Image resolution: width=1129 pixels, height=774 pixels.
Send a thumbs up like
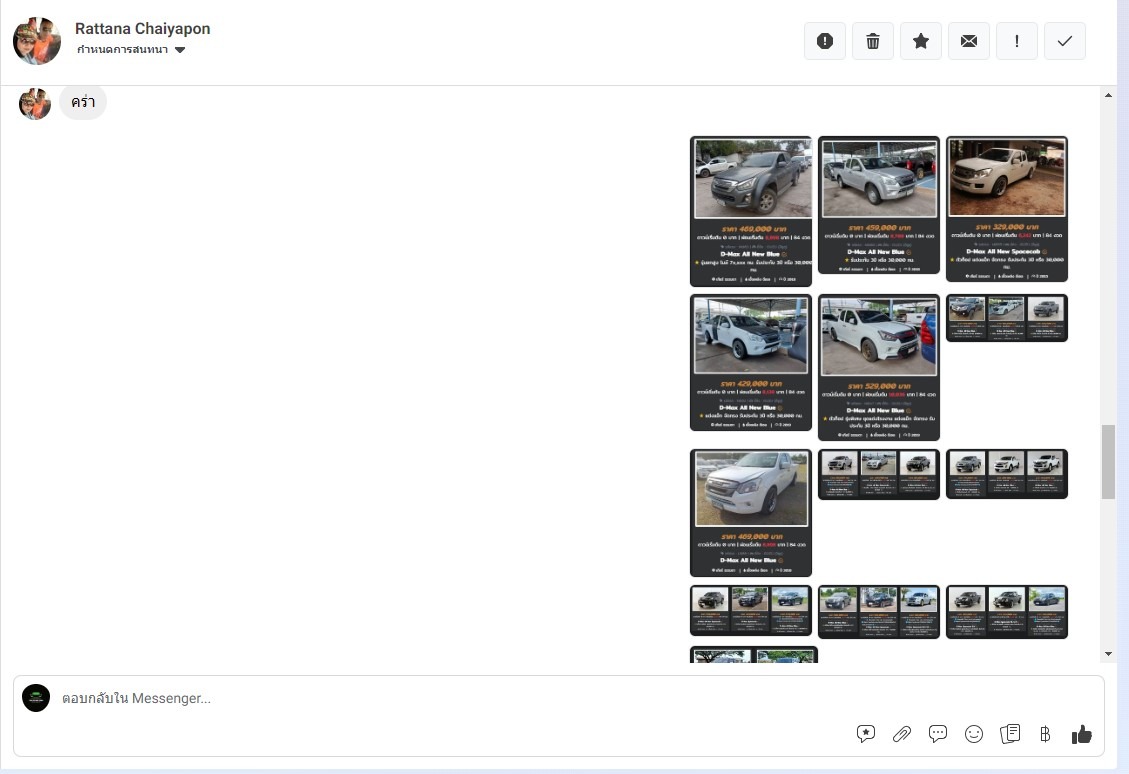1082,734
